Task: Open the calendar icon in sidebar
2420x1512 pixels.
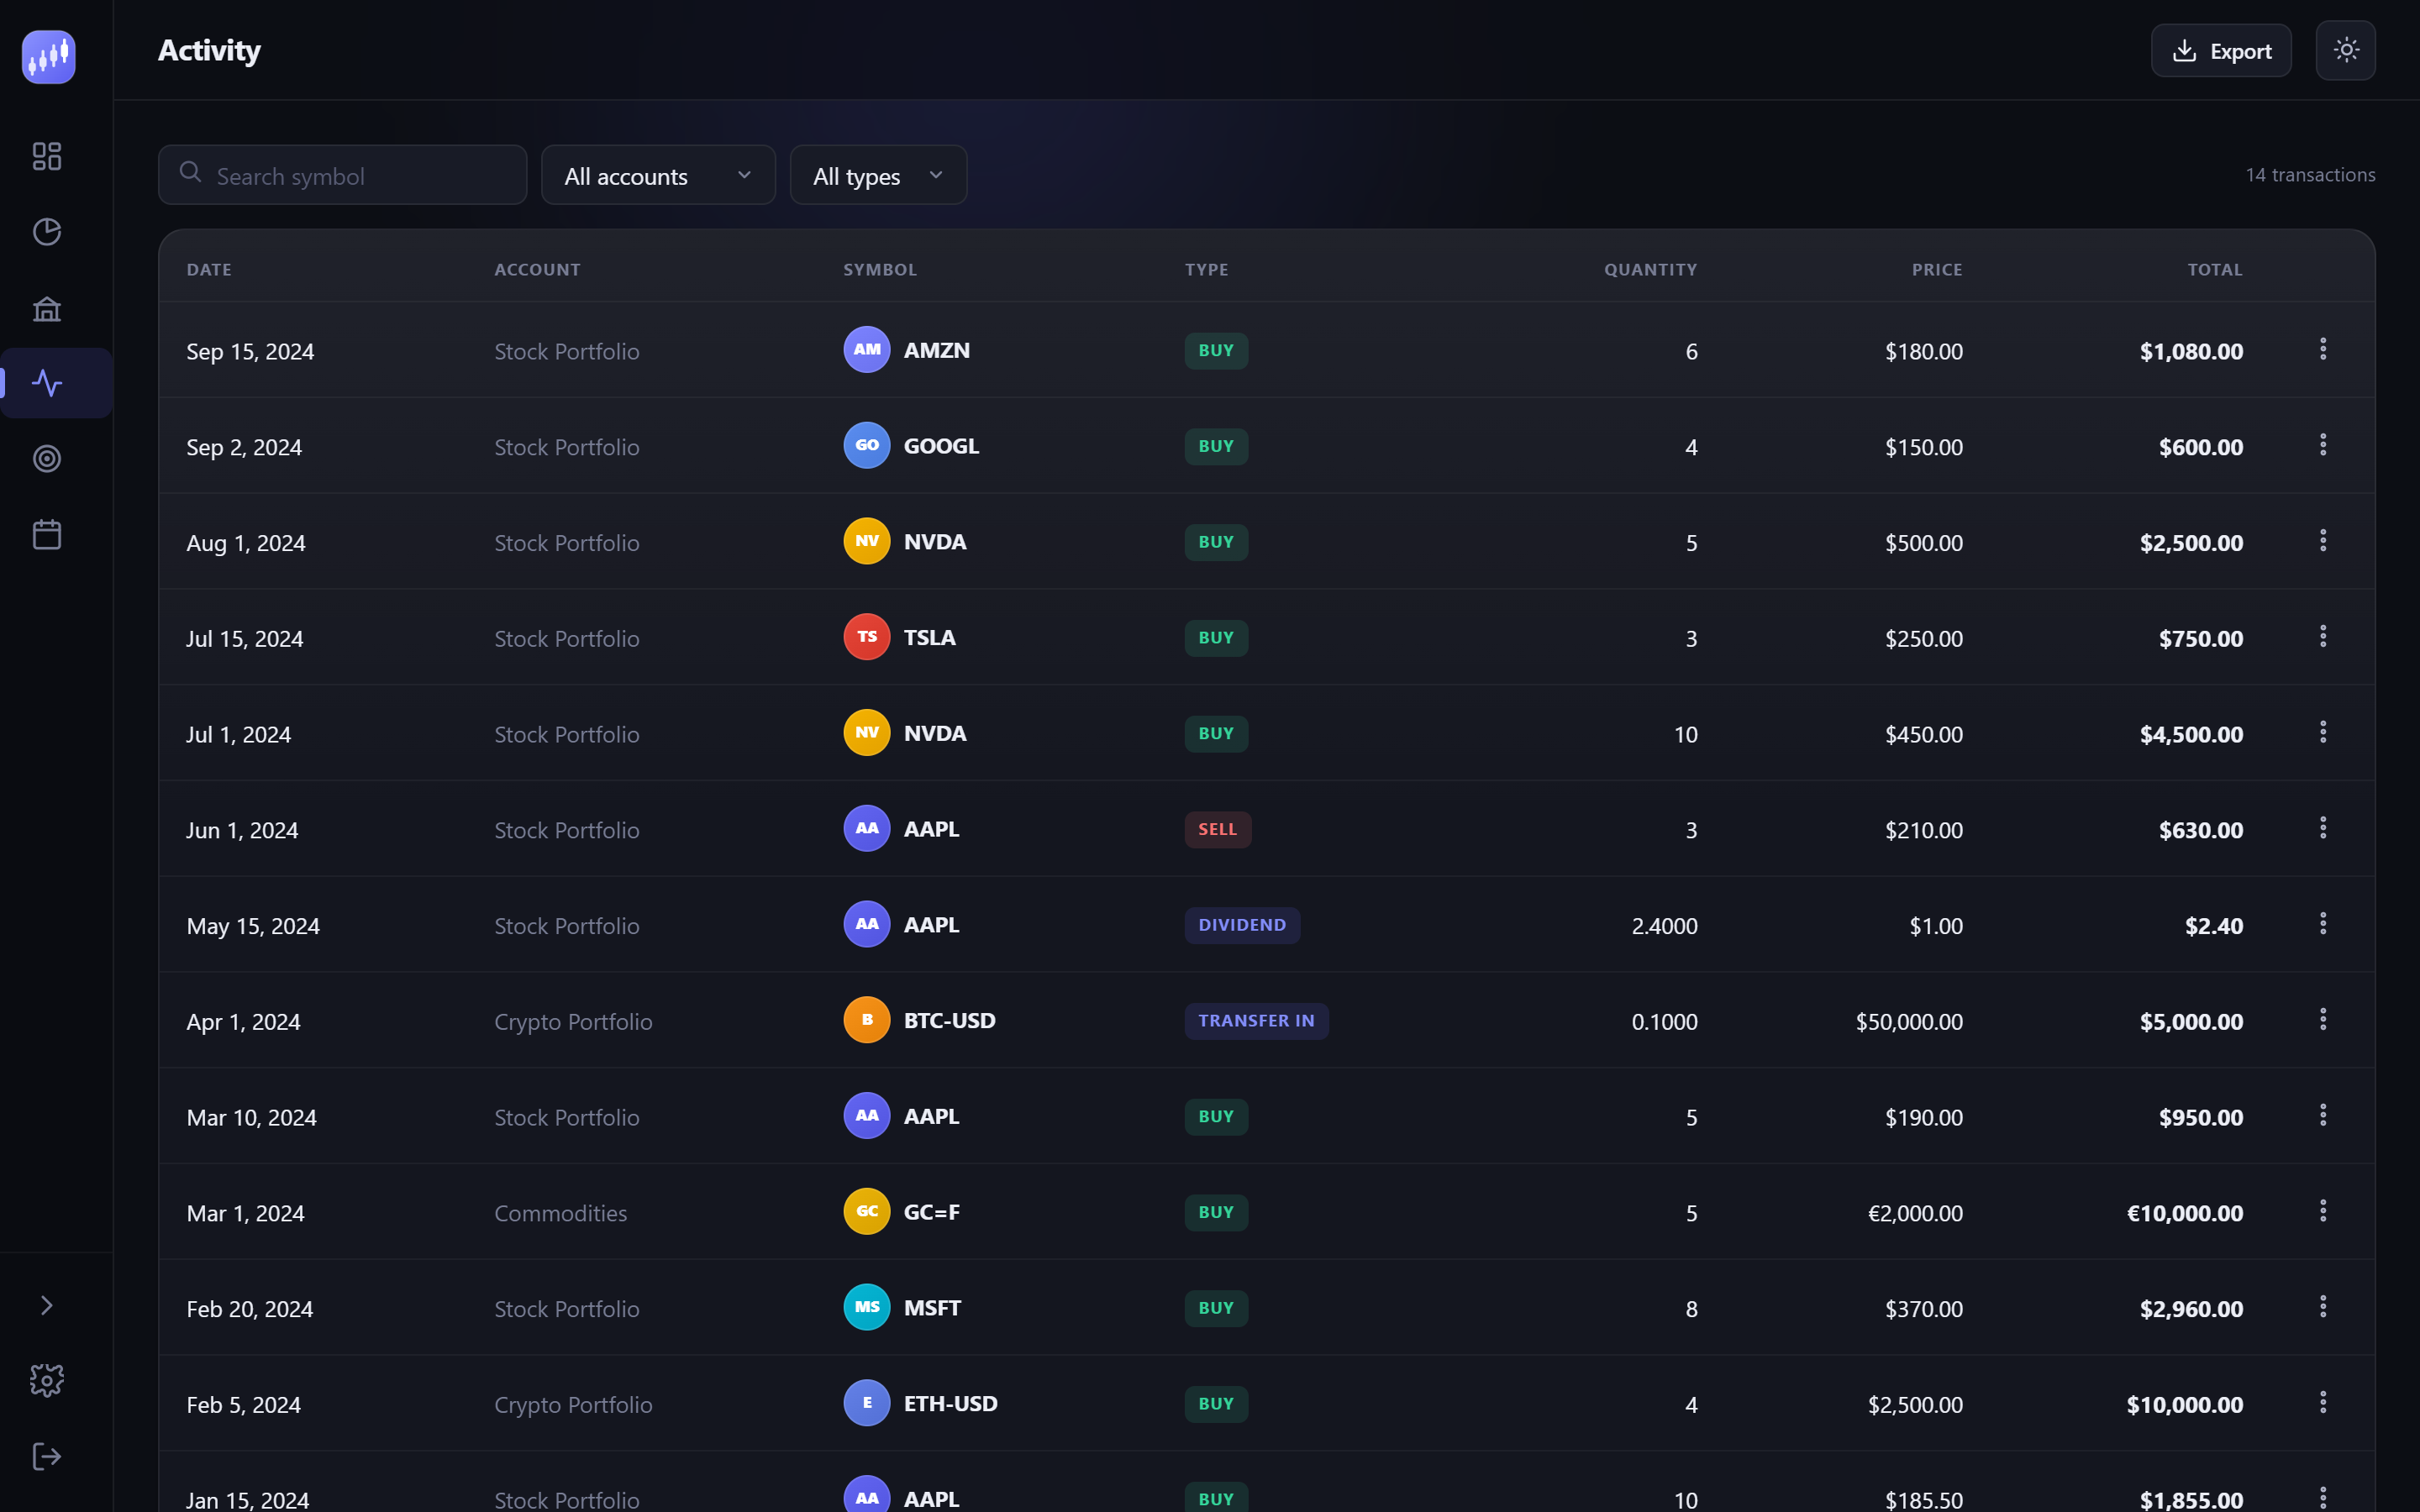Action: click(x=47, y=534)
